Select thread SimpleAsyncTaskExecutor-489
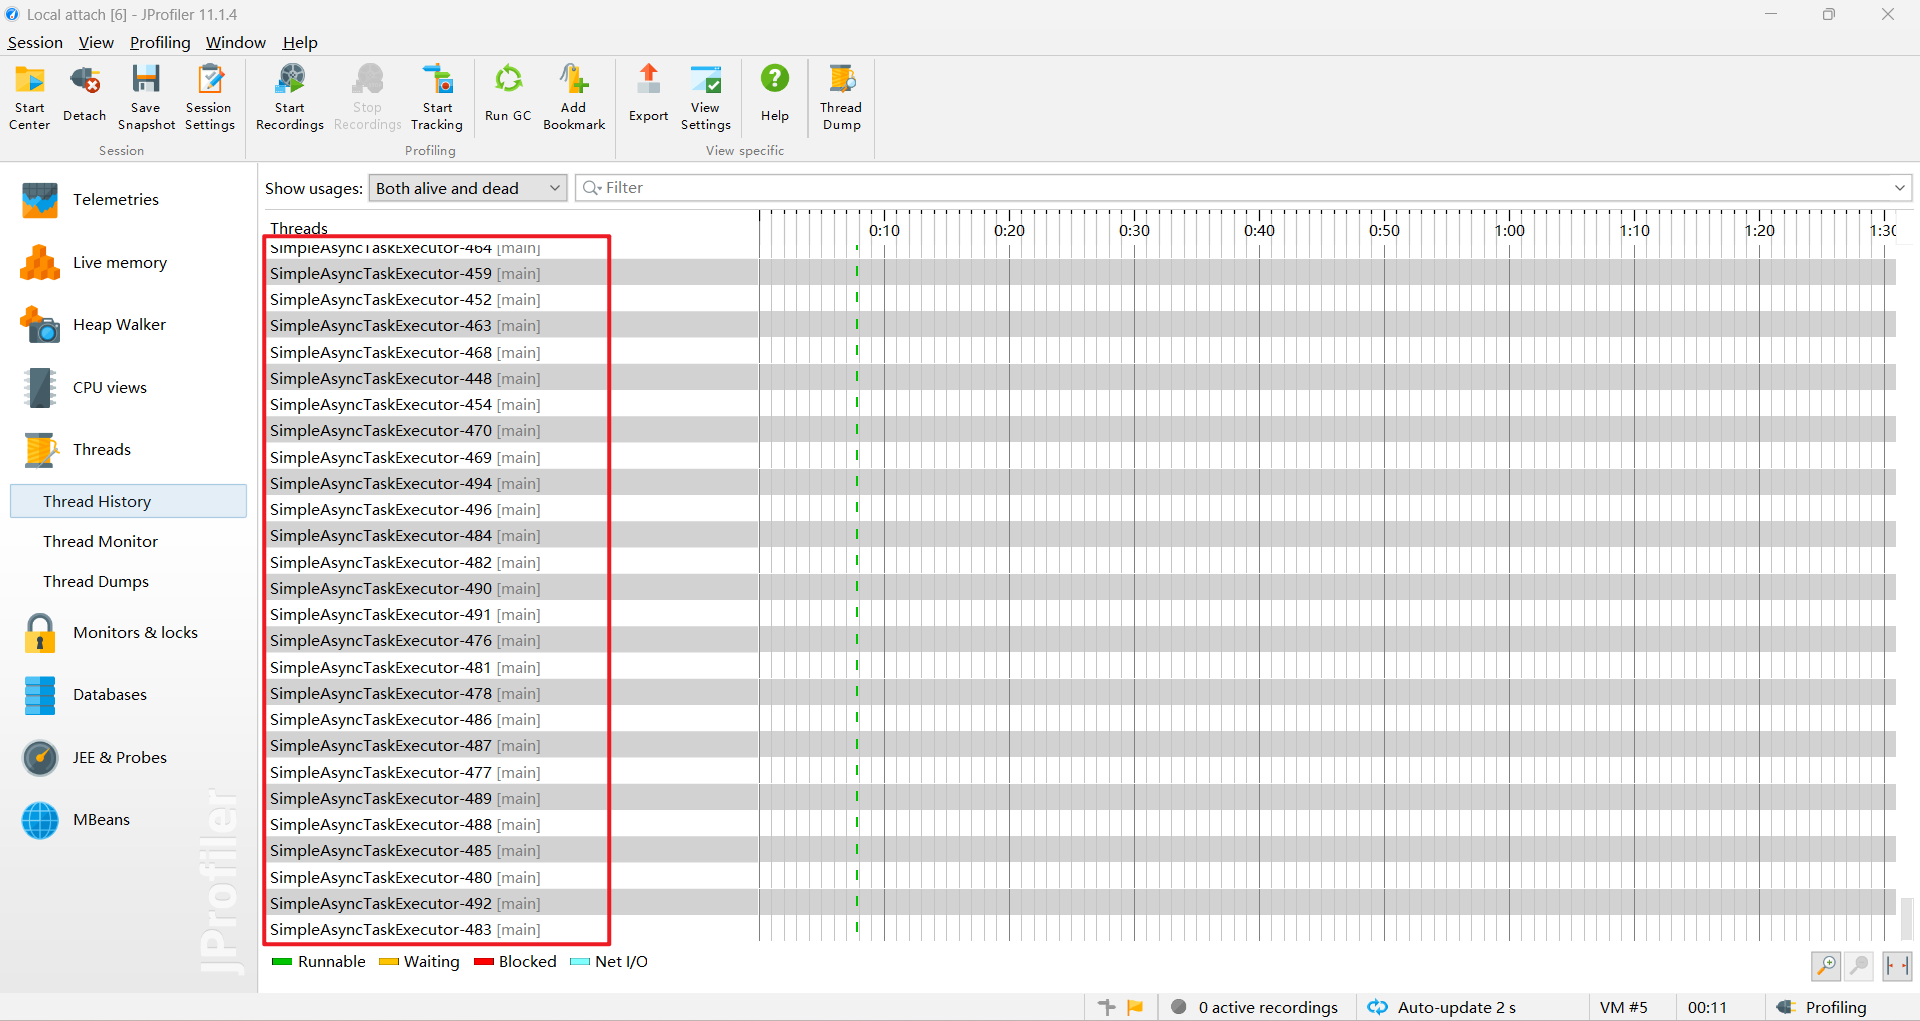The width and height of the screenshot is (1920, 1021). 405,798
